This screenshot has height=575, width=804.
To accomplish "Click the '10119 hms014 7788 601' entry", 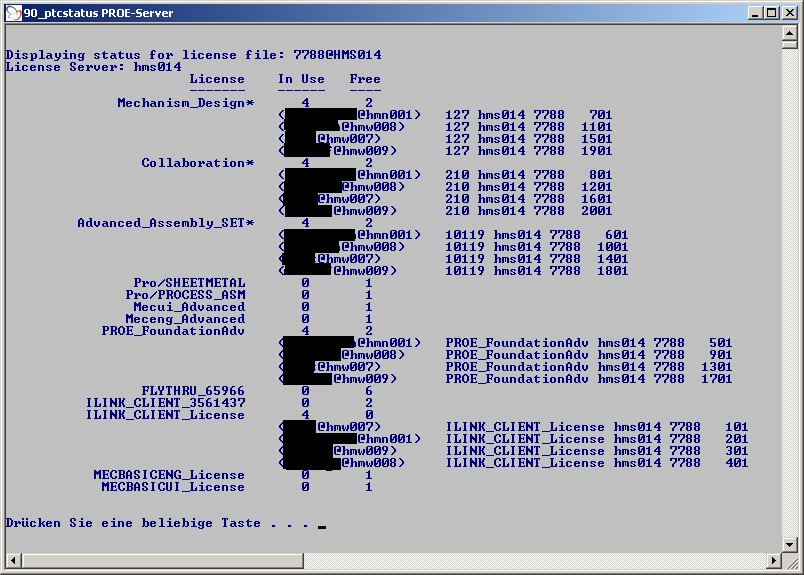I will point(537,235).
